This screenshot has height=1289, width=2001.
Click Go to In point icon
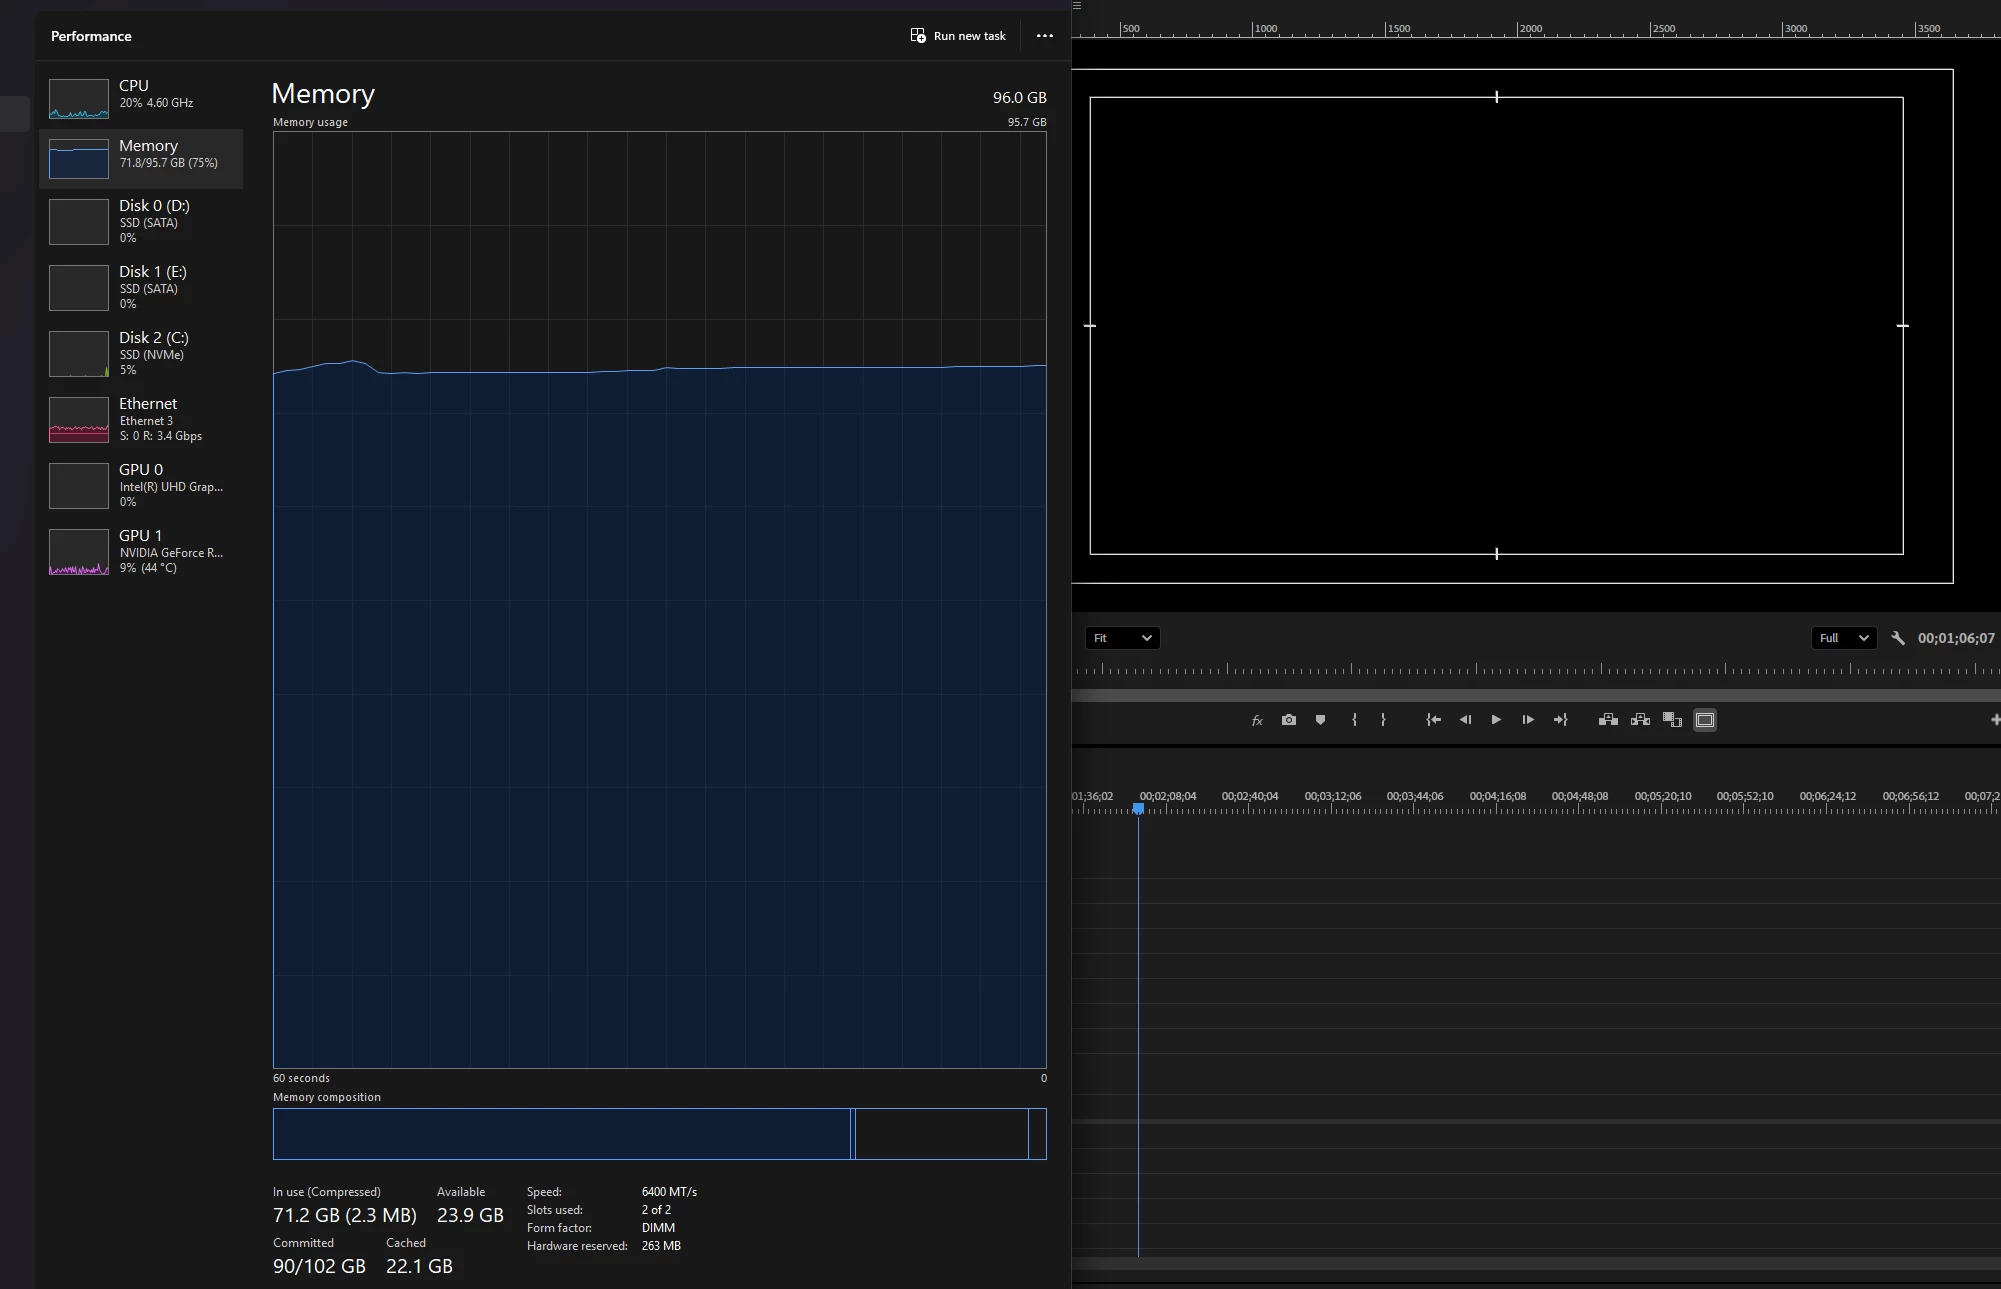[x=1433, y=720]
